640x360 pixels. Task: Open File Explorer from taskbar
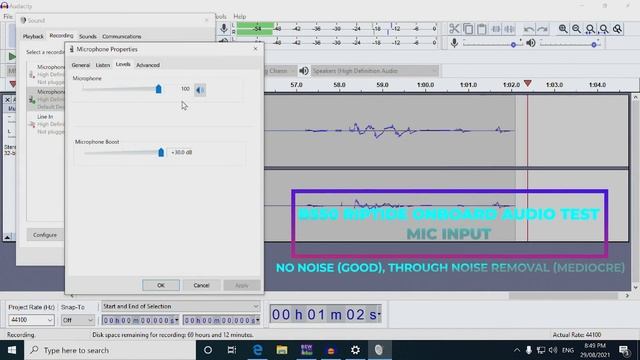click(x=282, y=350)
